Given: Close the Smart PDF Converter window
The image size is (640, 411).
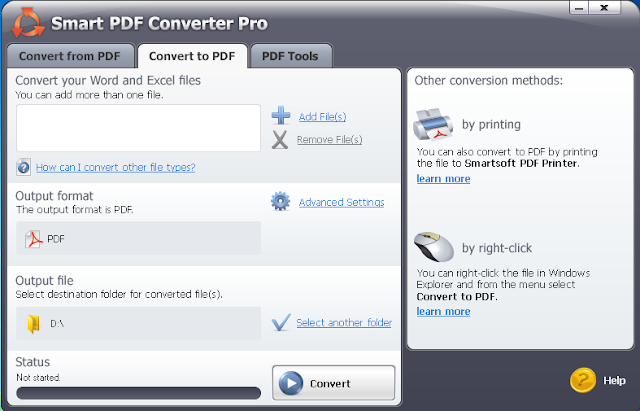Looking at the screenshot, I should pyautogui.click(x=604, y=8).
